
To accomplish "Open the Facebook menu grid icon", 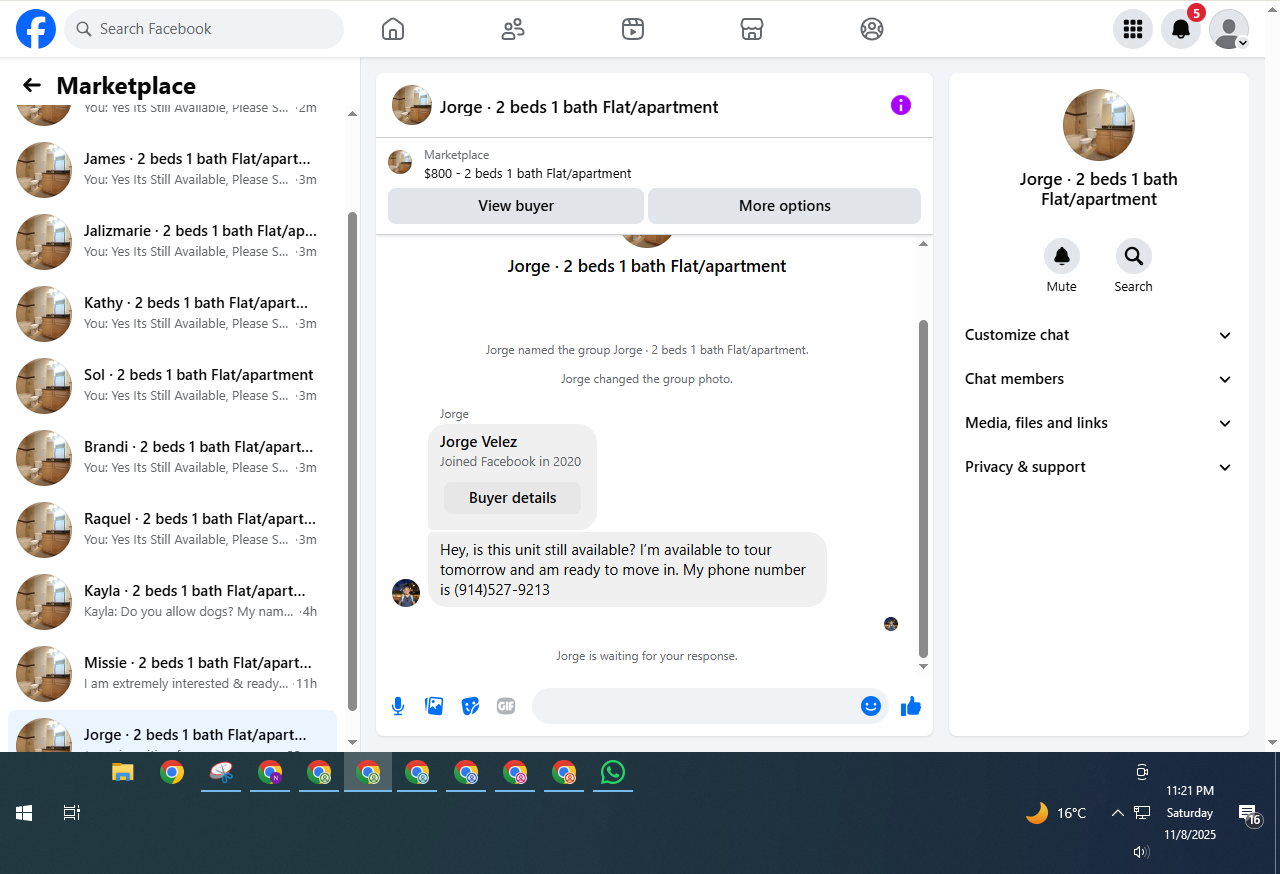I will click(x=1133, y=29).
